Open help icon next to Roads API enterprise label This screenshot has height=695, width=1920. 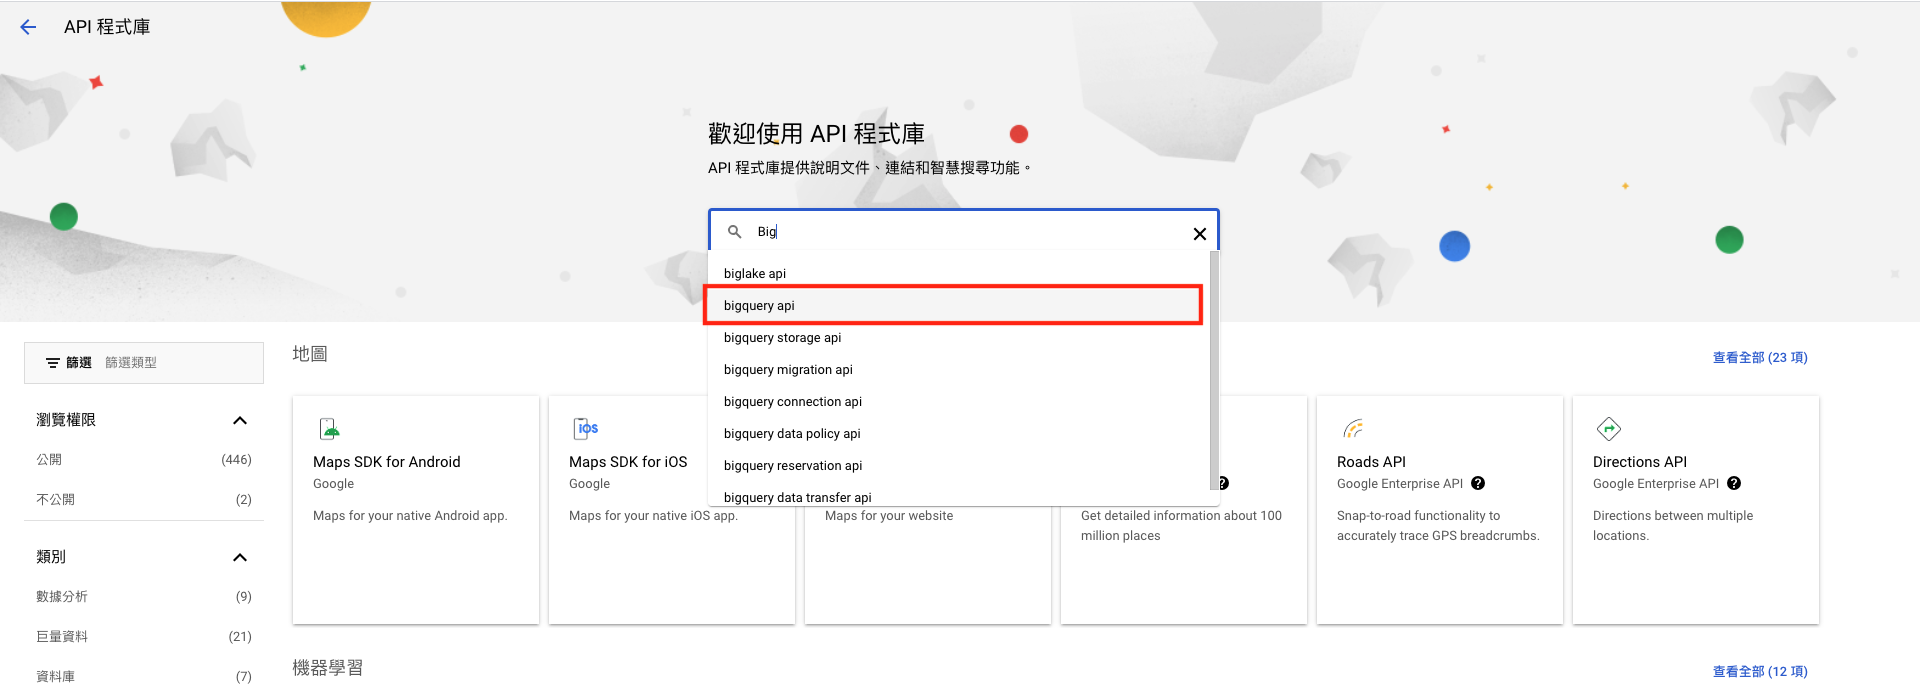[1478, 484]
